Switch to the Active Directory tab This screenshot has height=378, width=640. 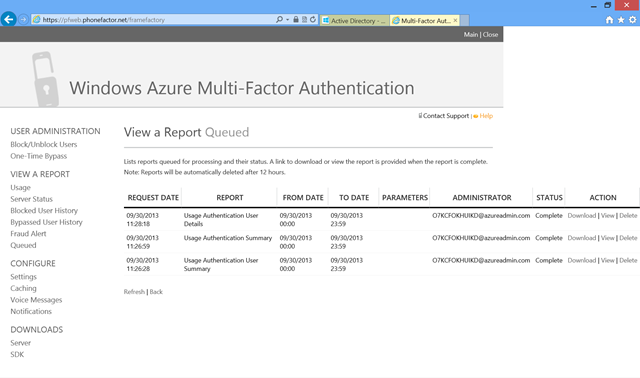[354, 20]
